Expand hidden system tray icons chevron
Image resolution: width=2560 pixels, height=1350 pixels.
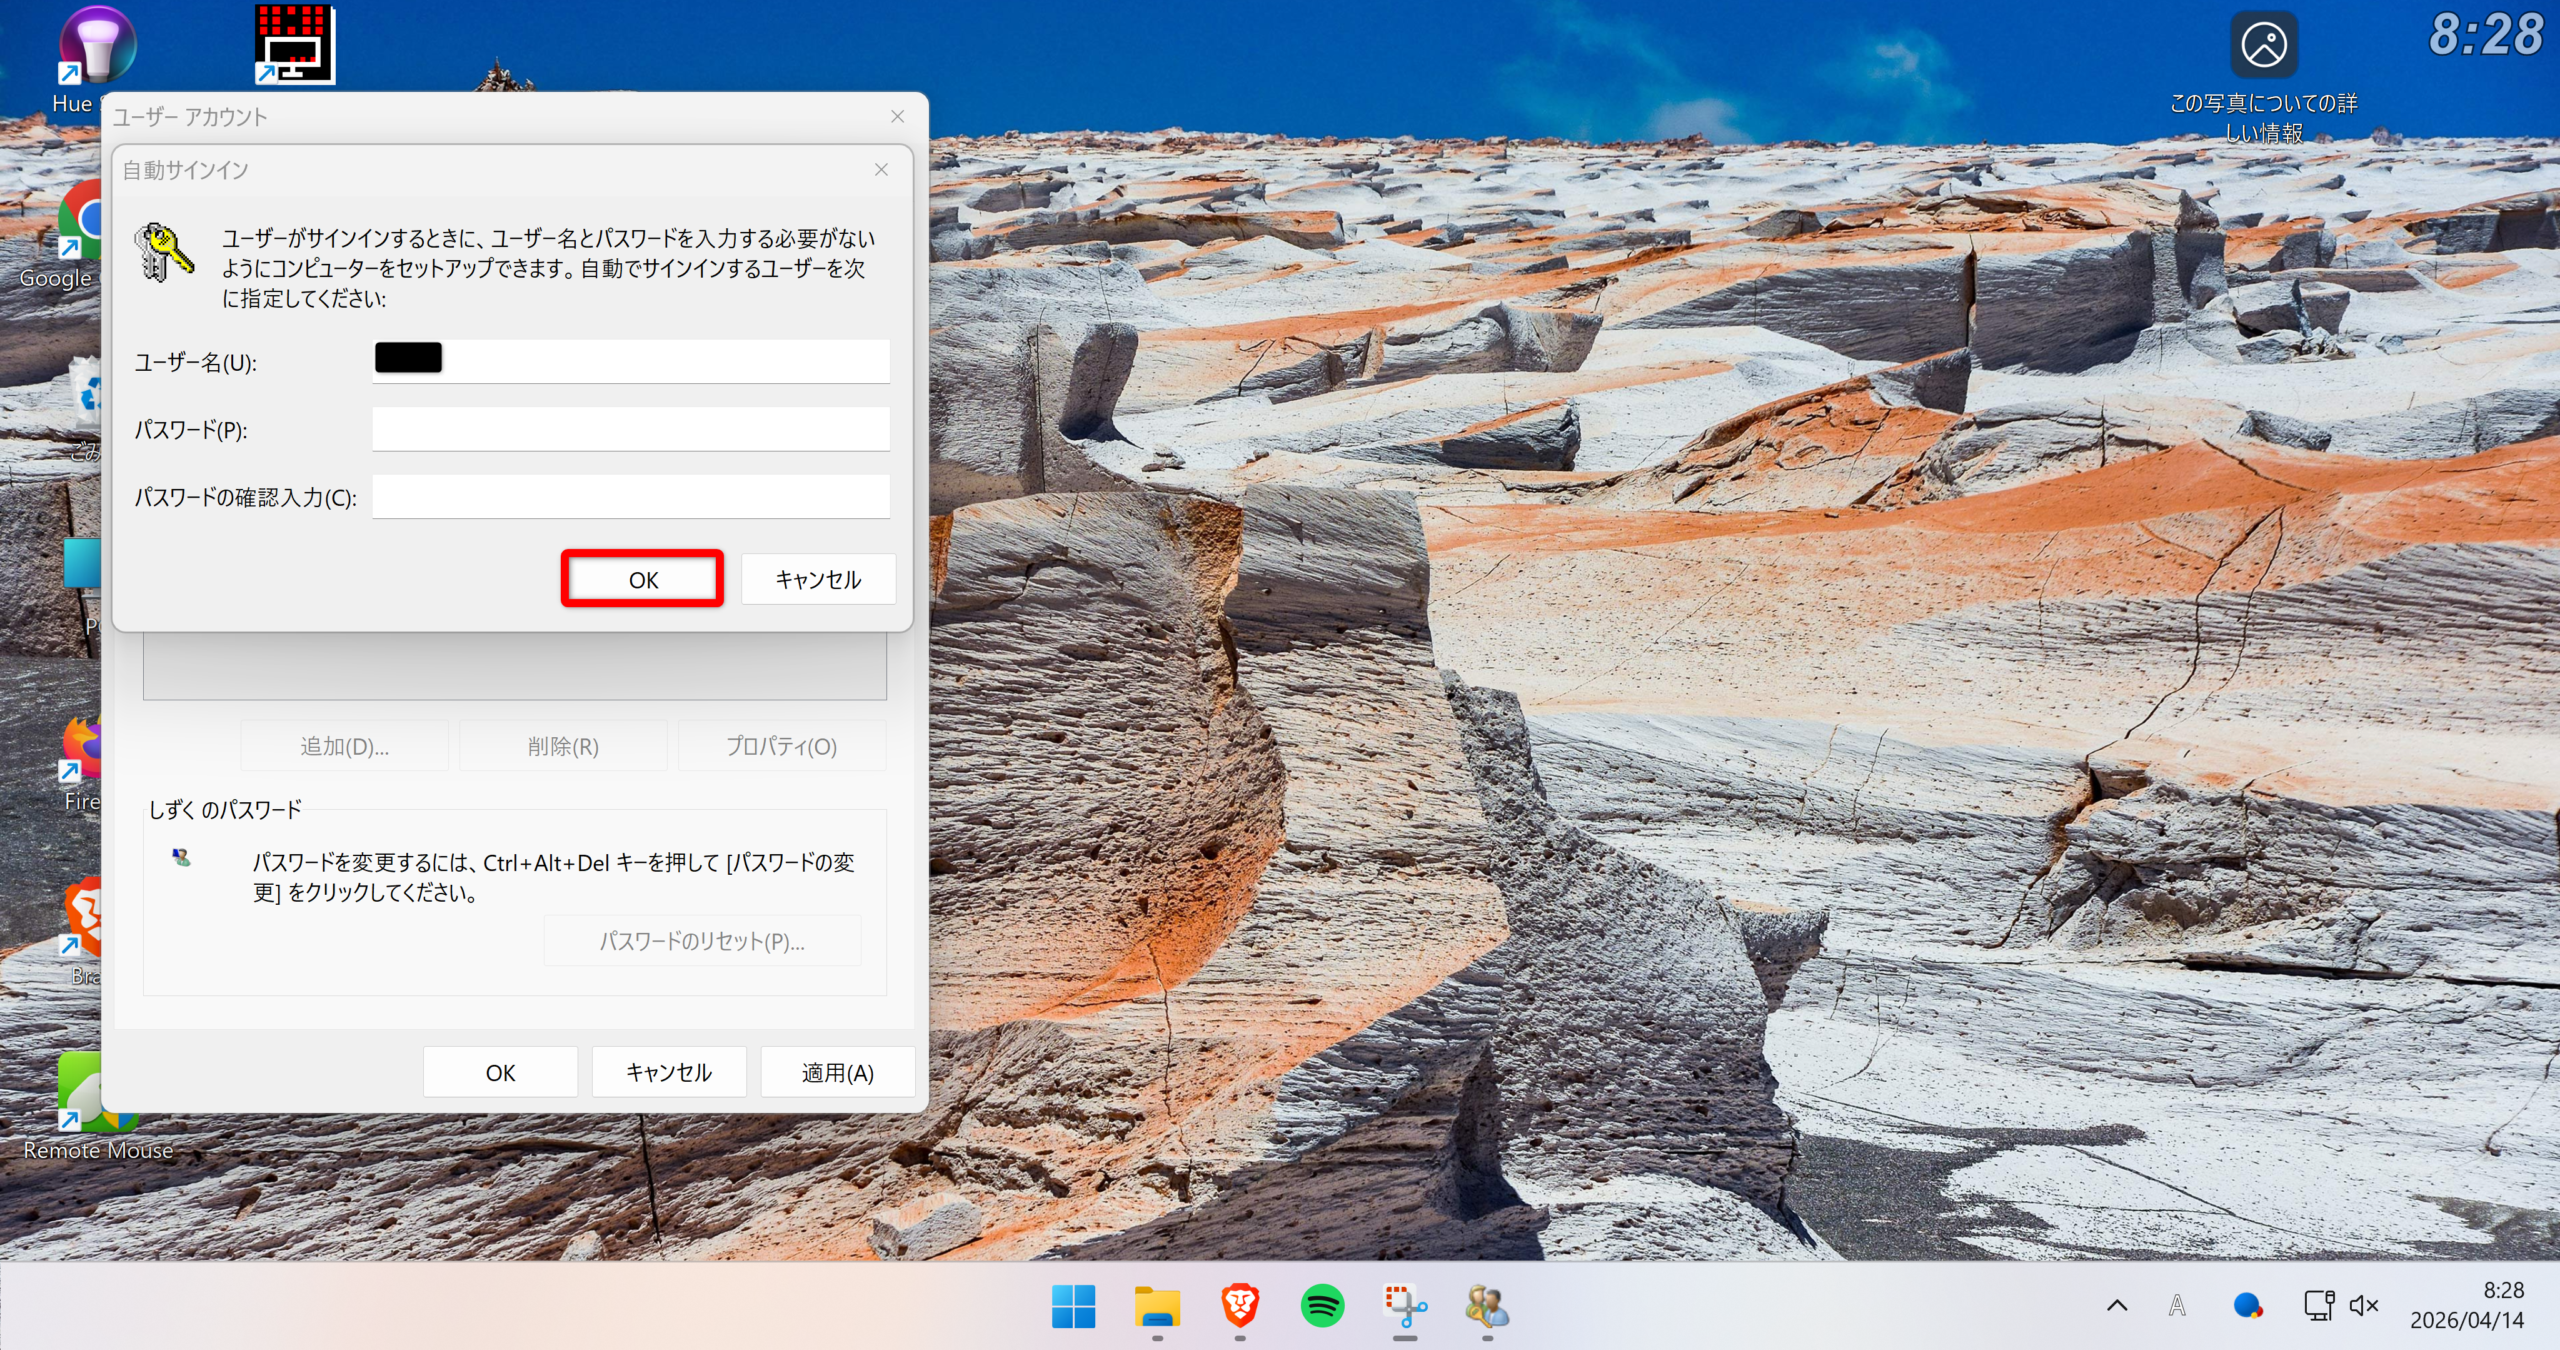coord(2117,1306)
